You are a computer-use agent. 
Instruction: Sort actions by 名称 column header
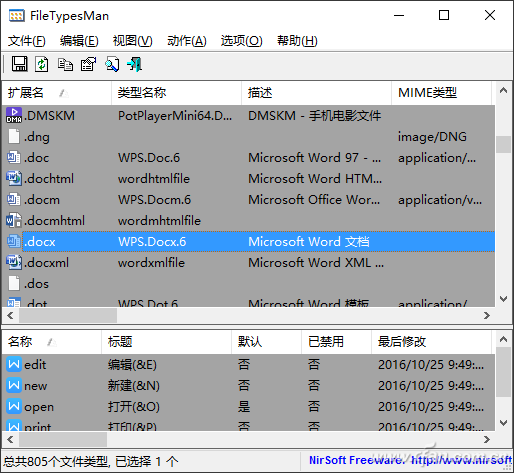pyautogui.click(x=52, y=342)
